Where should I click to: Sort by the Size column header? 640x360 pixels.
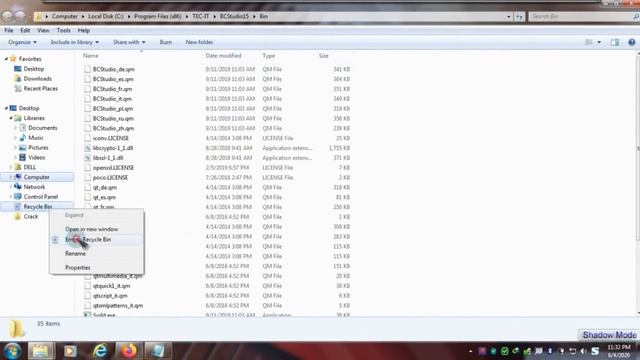click(323, 56)
